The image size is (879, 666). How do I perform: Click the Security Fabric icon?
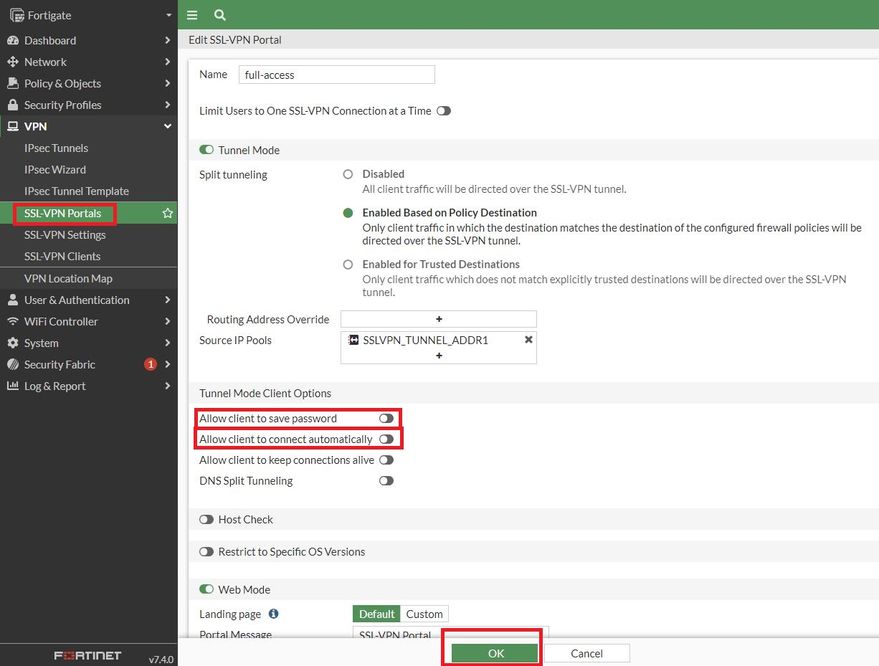[13, 364]
